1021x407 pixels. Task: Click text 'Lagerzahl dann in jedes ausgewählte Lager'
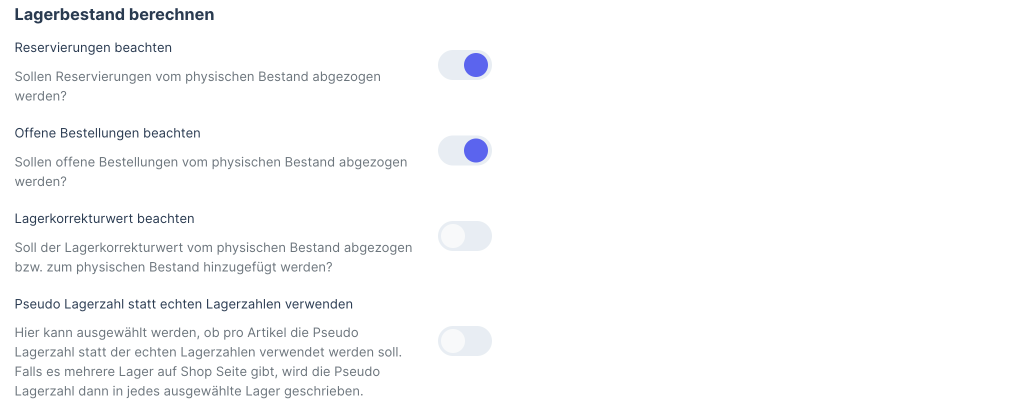click(188, 391)
